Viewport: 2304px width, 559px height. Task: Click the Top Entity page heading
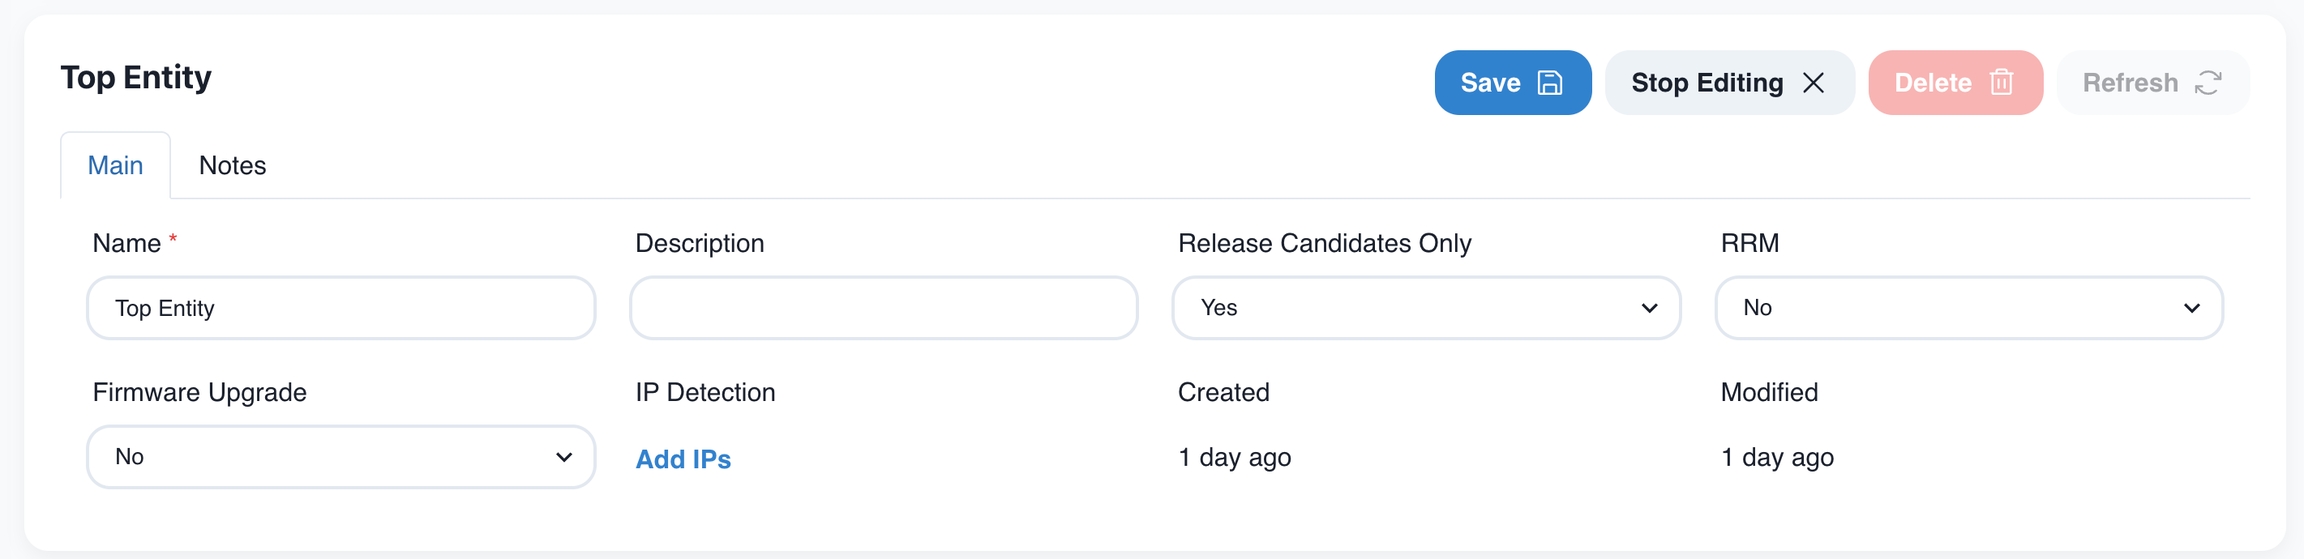[136, 77]
